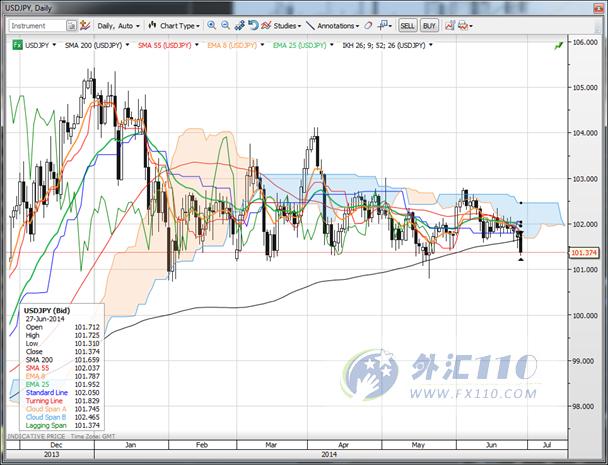The width and height of the screenshot is (608, 465).
Task: Click the green Fx instrument icon
Action: [x=17, y=45]
